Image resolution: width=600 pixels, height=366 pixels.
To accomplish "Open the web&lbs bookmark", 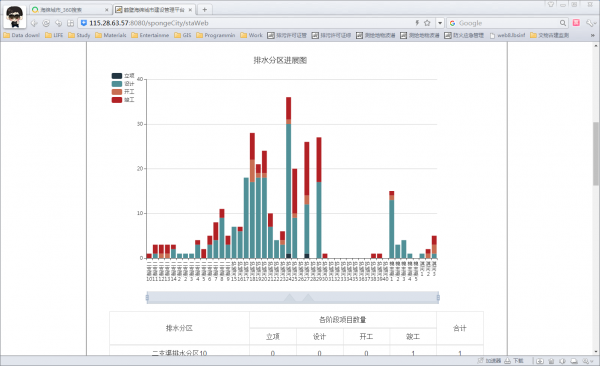I will tap(507, 35).
